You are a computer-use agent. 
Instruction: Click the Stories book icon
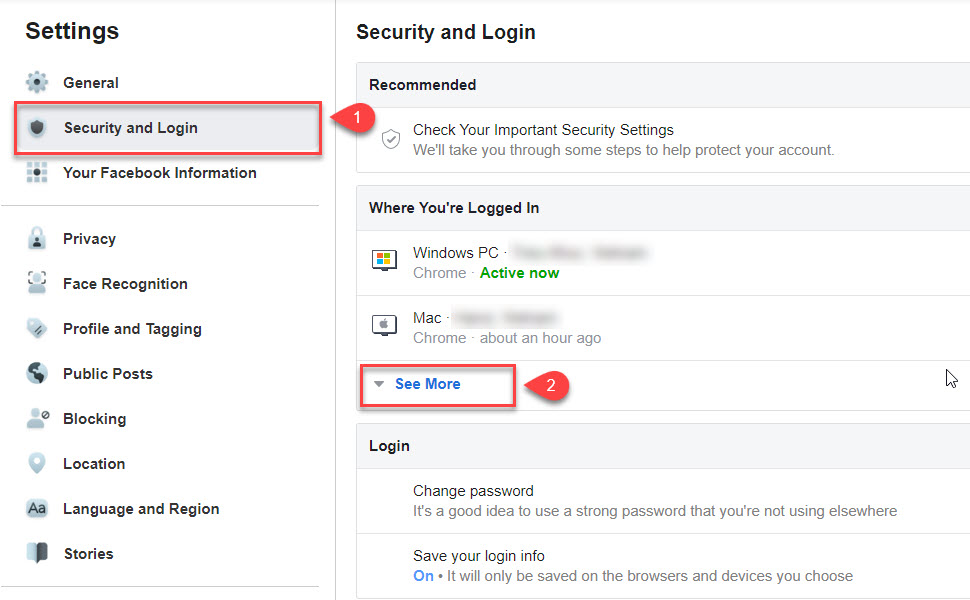38,553
